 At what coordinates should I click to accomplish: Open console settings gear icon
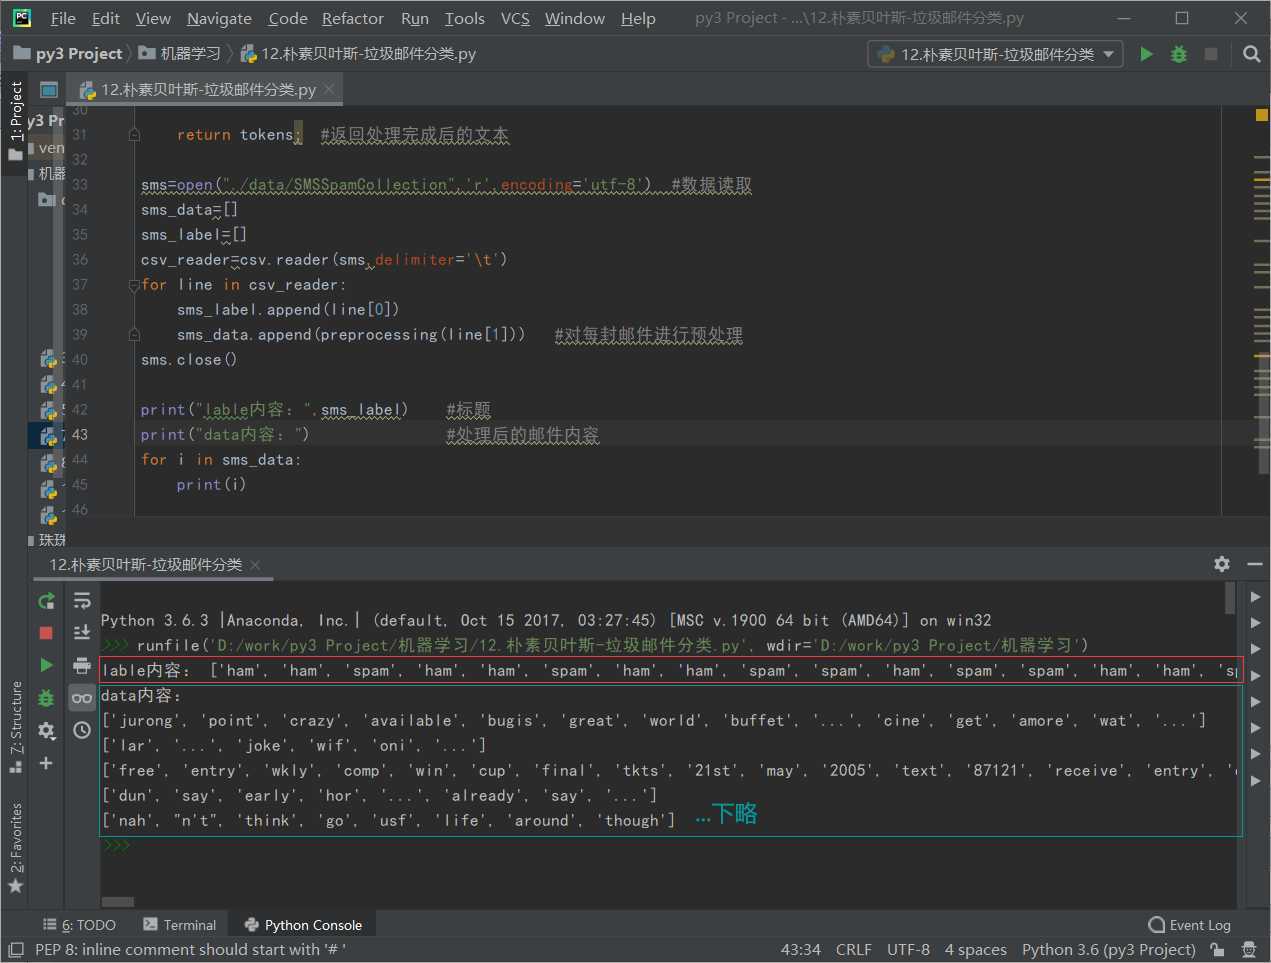(x=46, y=731)
